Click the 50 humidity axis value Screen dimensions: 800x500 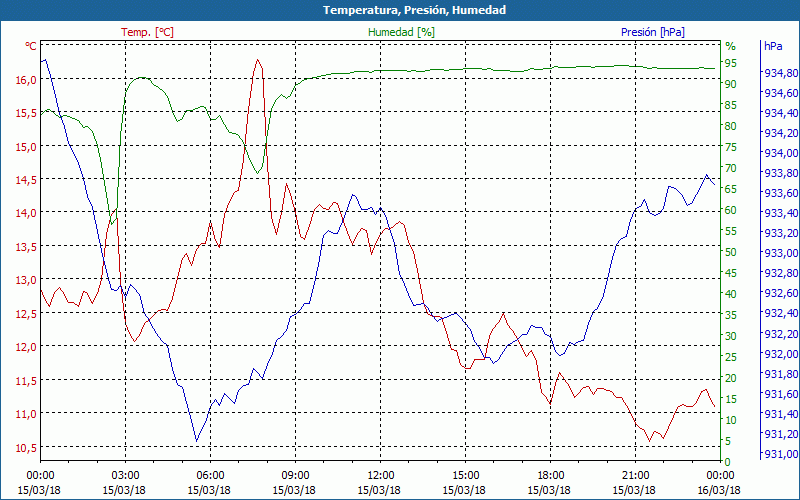click(x=731, y=252)
